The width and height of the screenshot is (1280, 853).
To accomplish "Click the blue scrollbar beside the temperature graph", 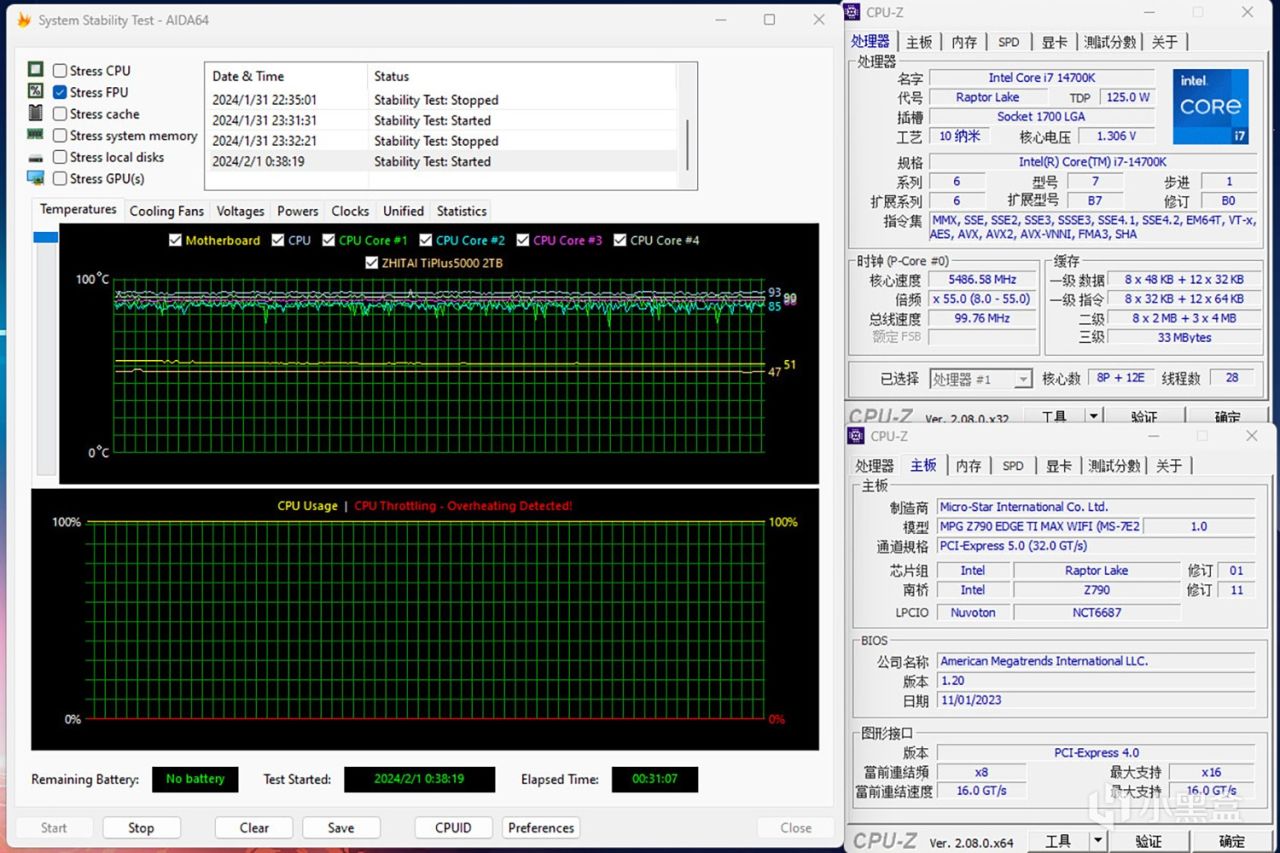I will click(x=42, y=238).
